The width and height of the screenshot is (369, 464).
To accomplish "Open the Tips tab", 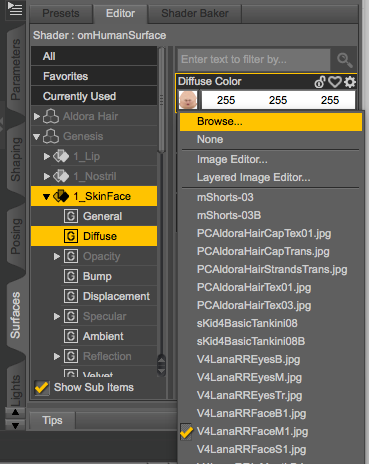I will pyautogui.click(x=52, y=420).
